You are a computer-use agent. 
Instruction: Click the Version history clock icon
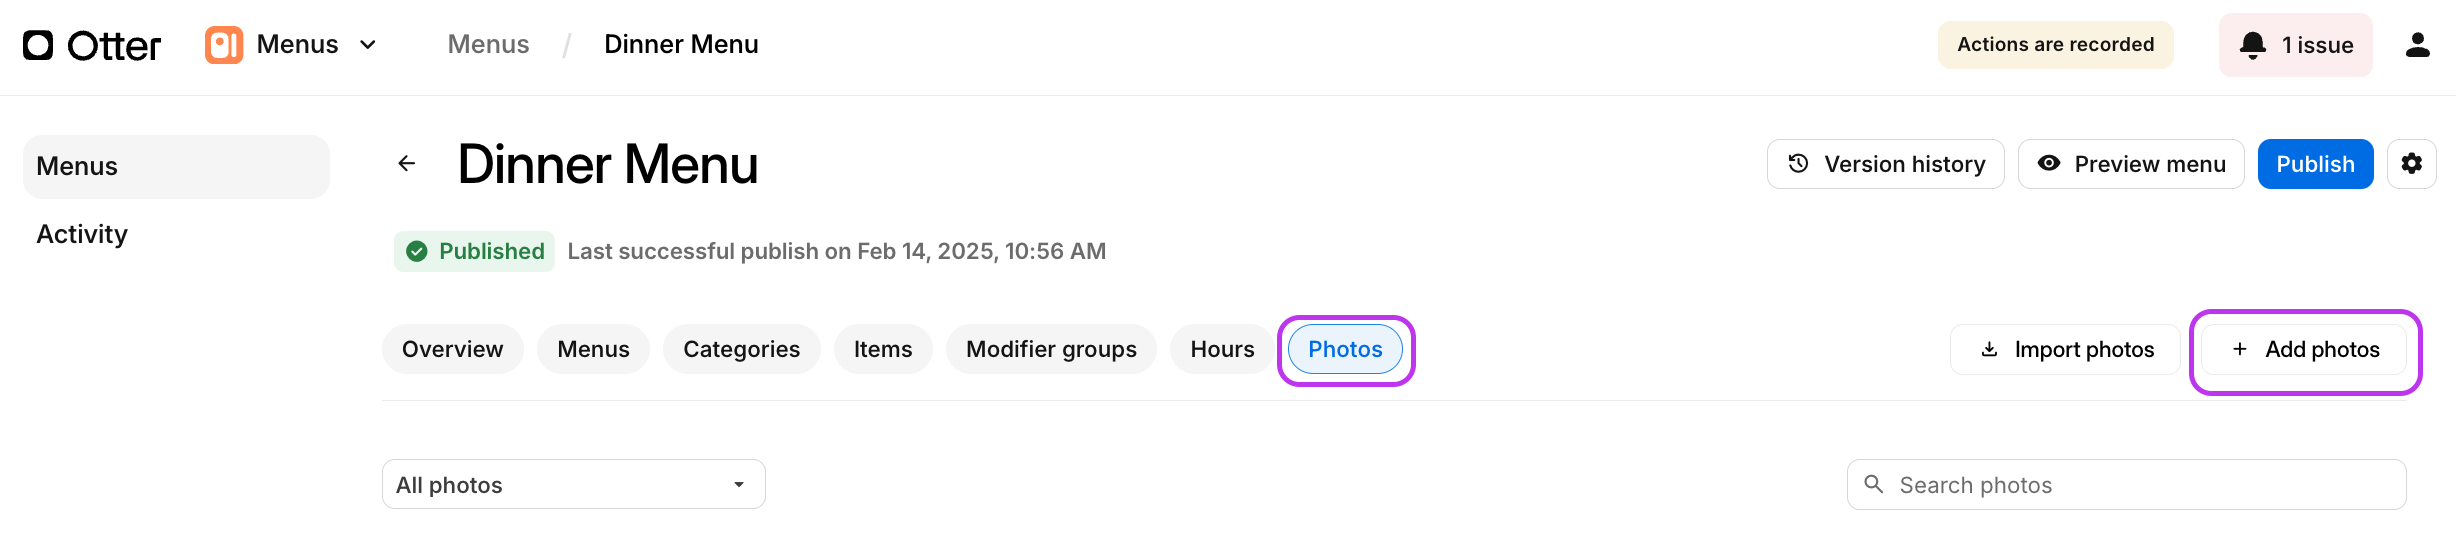pos(1798,163)
